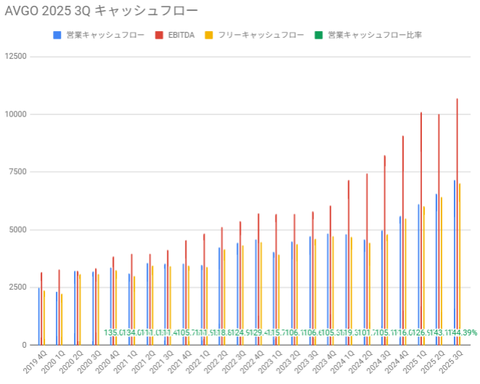Click the yellow free cash flow bar for 2020 1Q
This screenshot has width=480, height=384.
coord(62,319)
